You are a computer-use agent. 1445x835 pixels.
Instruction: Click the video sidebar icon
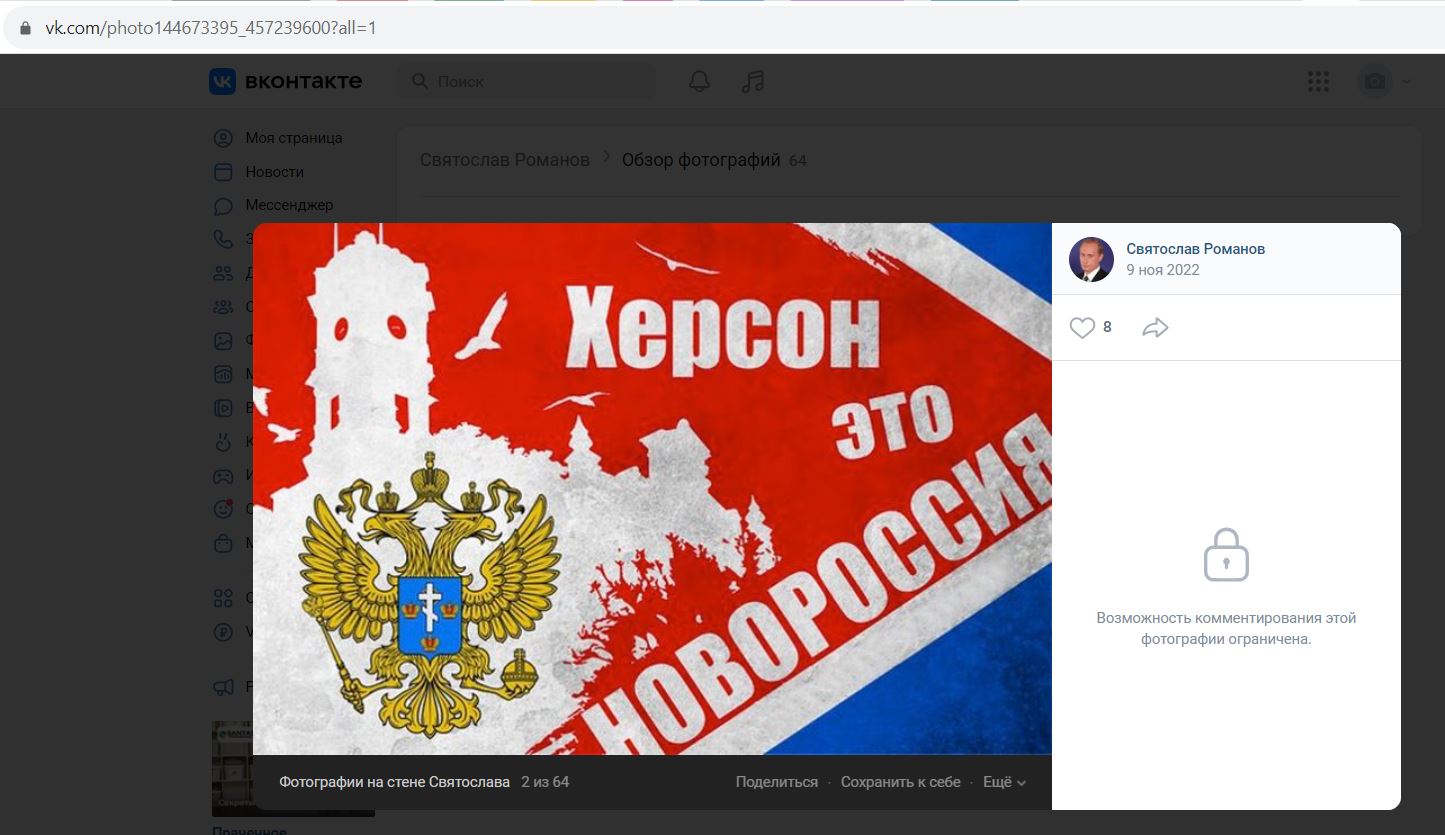click(x=224, y=408)
